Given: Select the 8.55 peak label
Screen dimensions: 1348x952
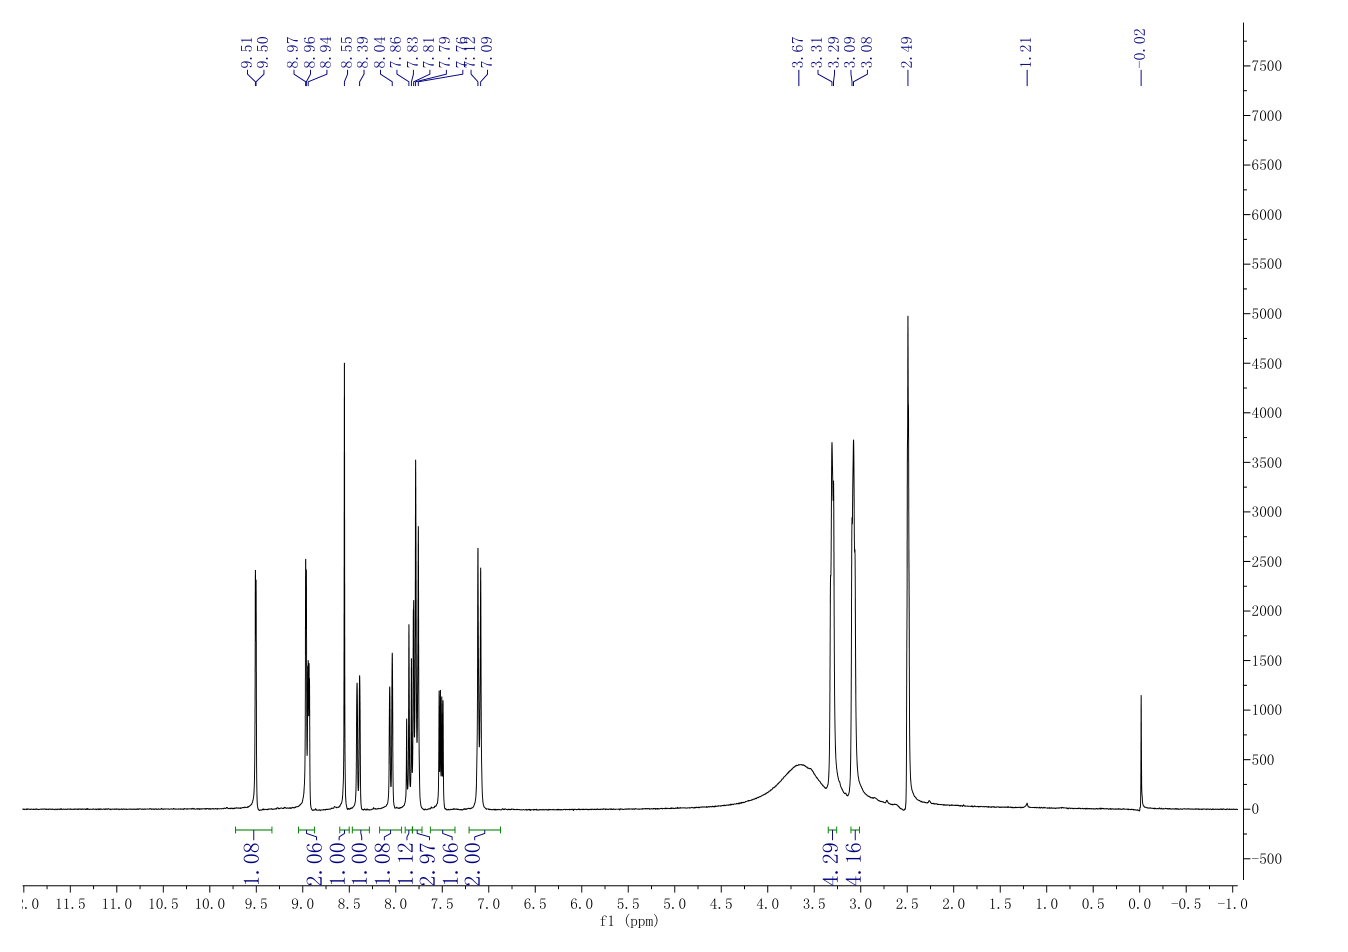Looking at the screenshot, I should [345, 52].
